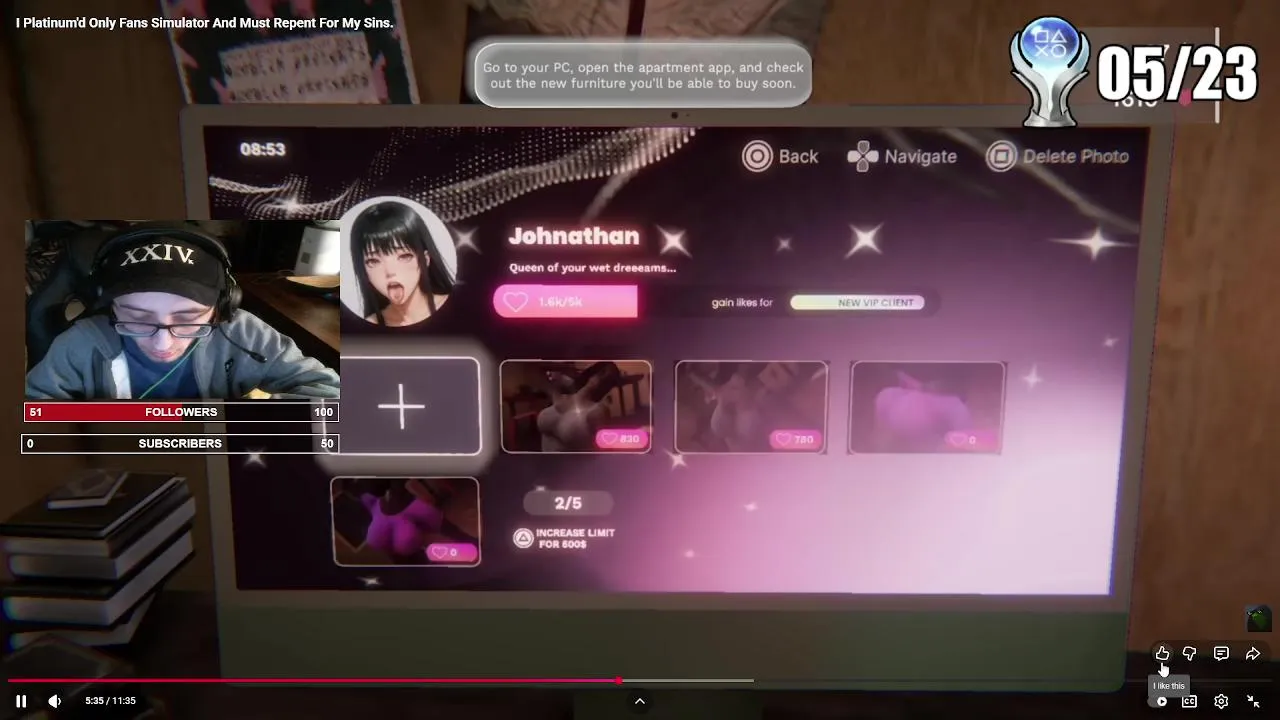Click the FOLLOWERS goal bar overlay
Image resolution: width=1280 pixels, height=720 pixels.
(181, 412)
